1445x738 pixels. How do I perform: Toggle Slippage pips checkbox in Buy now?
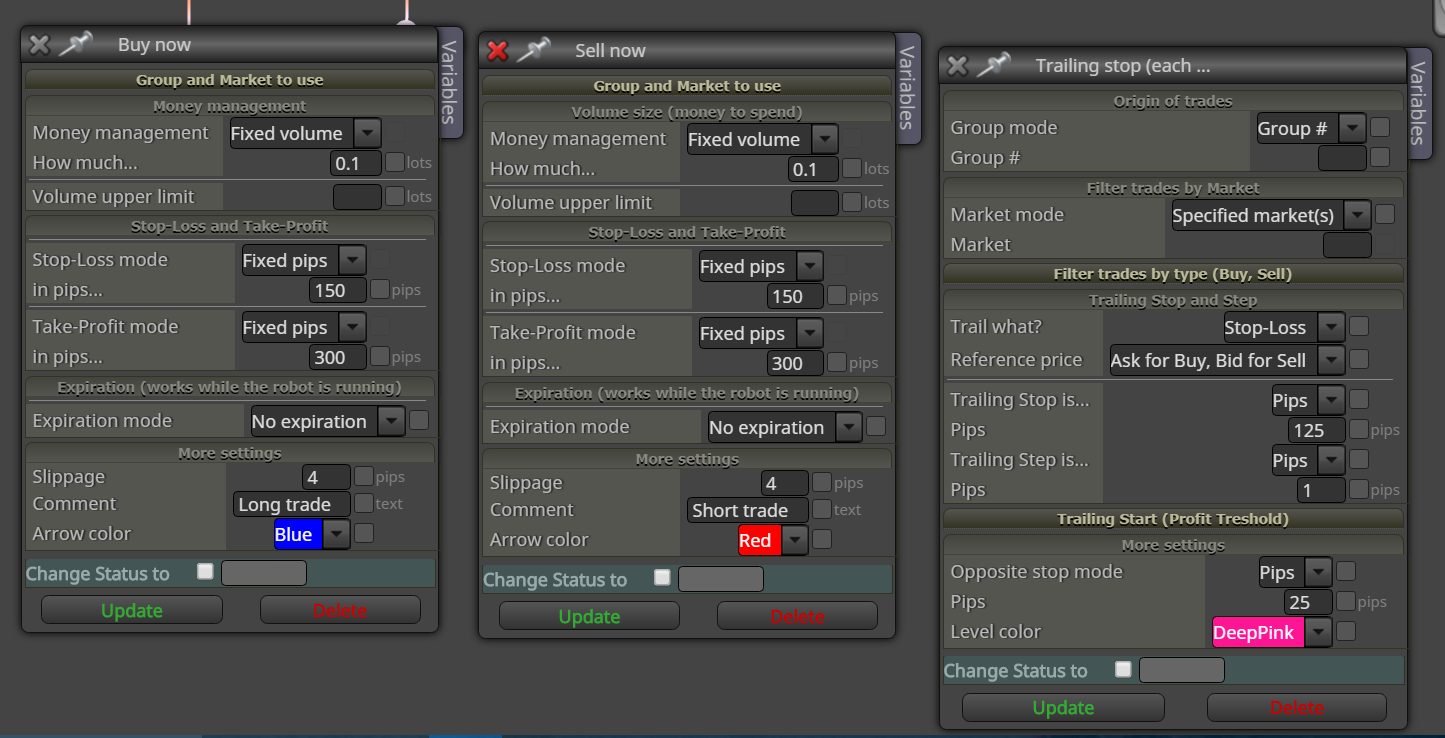tap(364, 476)
